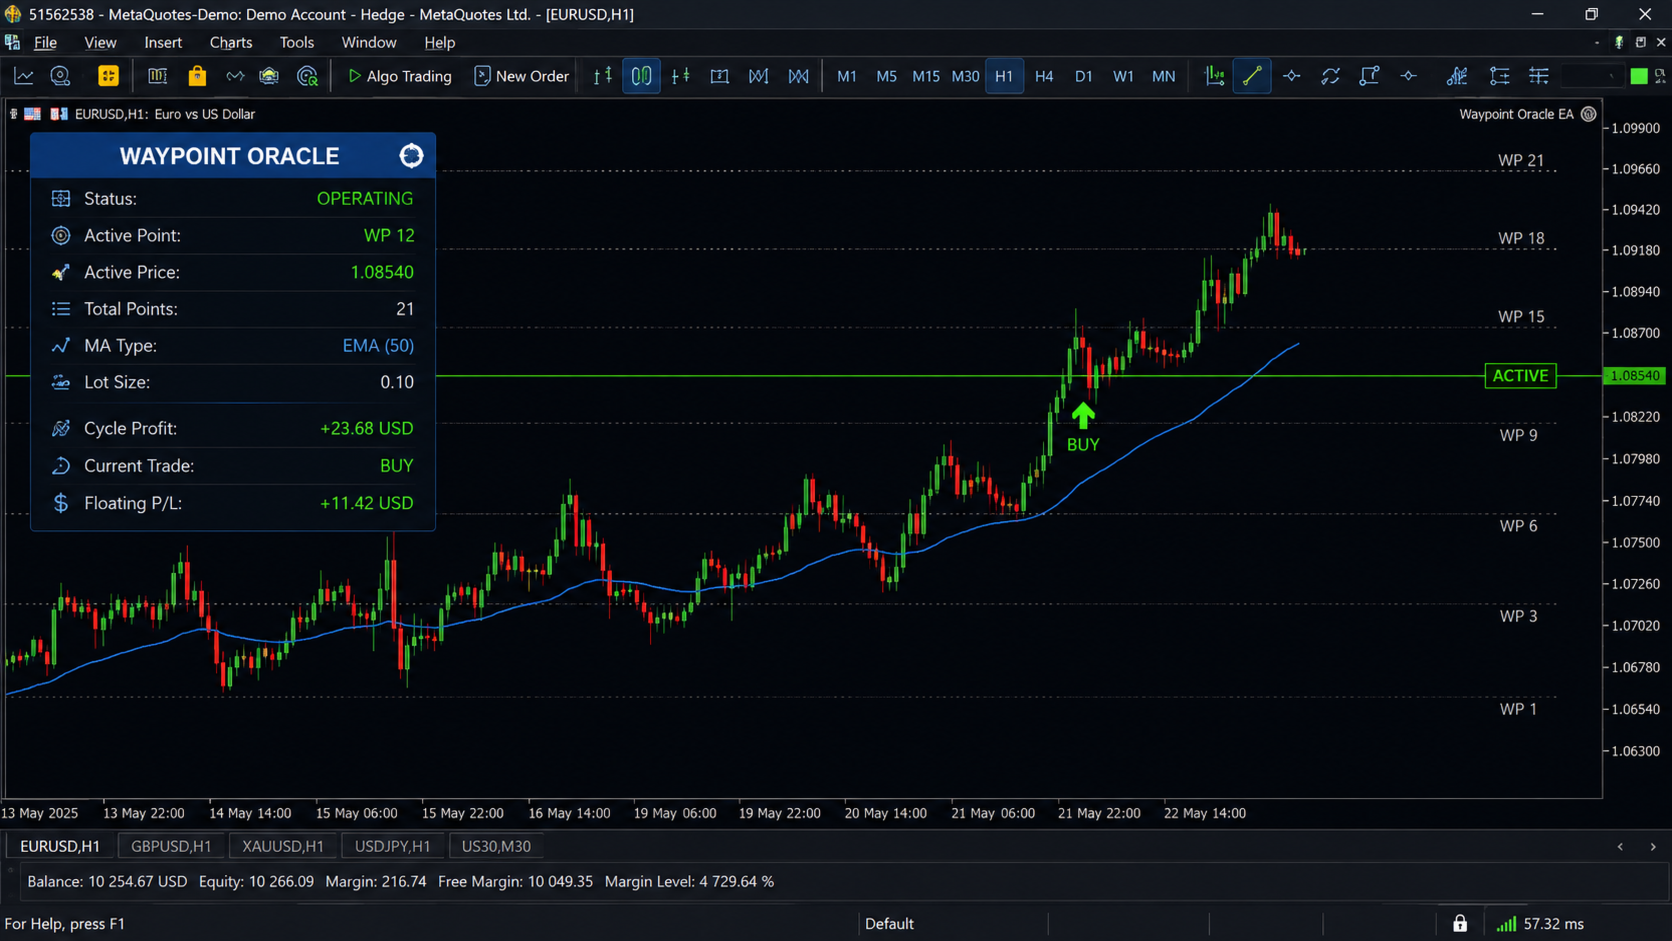Viewport: 1672px width, 941px height.
Task: Click the chart icon left of the trendline tool
Action: [x=1214, y=76]
